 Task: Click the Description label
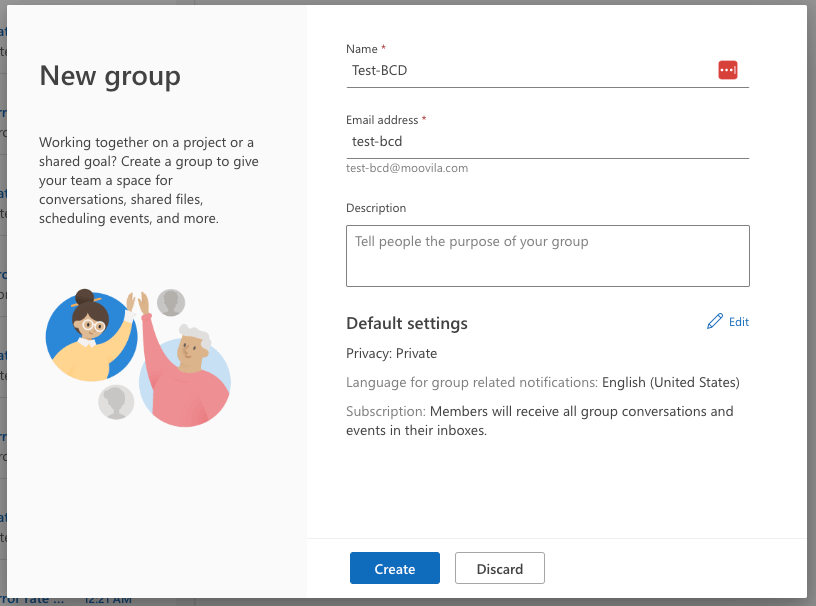tap(376, 208)
